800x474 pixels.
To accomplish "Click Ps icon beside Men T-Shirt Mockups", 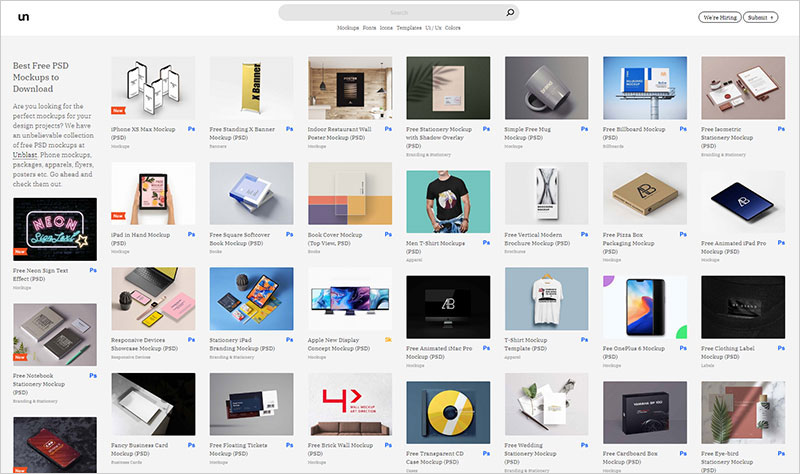I will [x=486, y=243].
